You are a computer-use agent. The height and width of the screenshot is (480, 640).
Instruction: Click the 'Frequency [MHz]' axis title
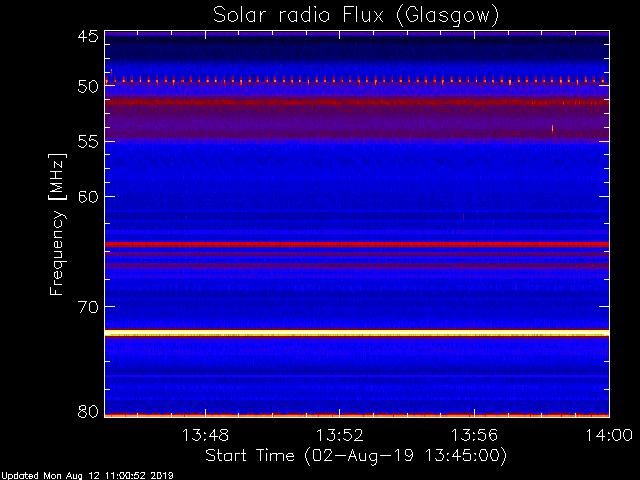(x=57, y=224)
